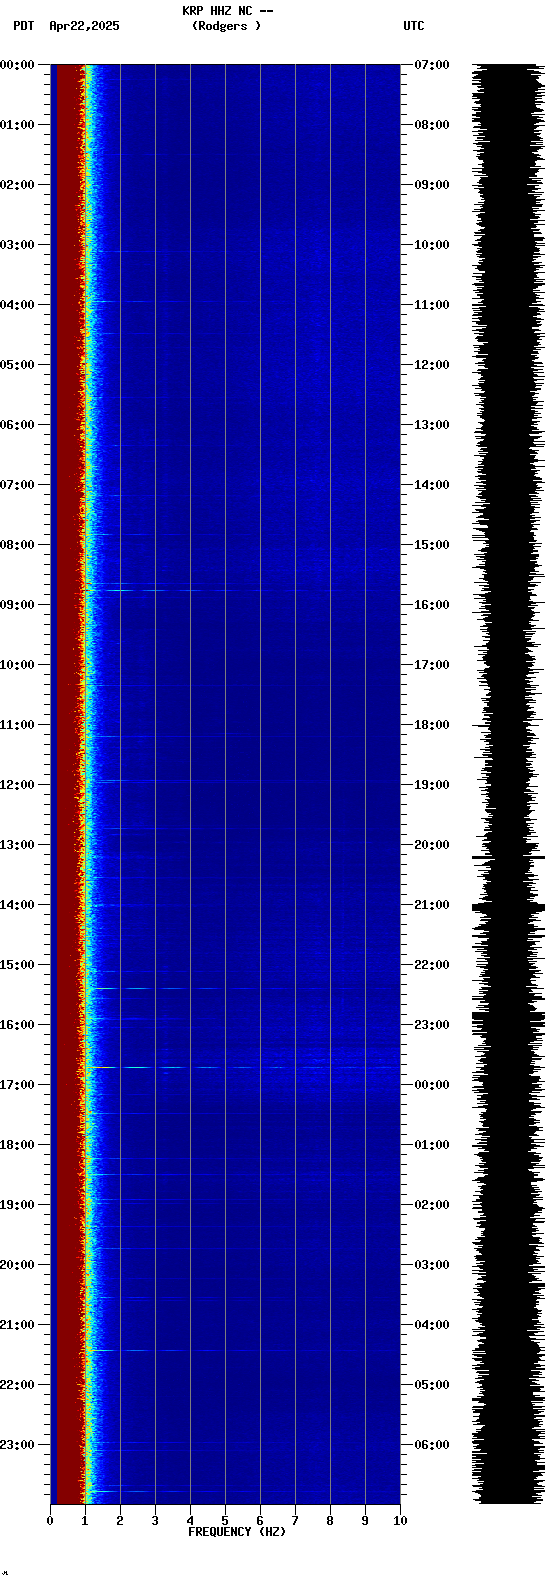This screenshot has height=1584, width=552.
Task: Click the UTC axis 23:00 label
Action: pos(432,1025)
